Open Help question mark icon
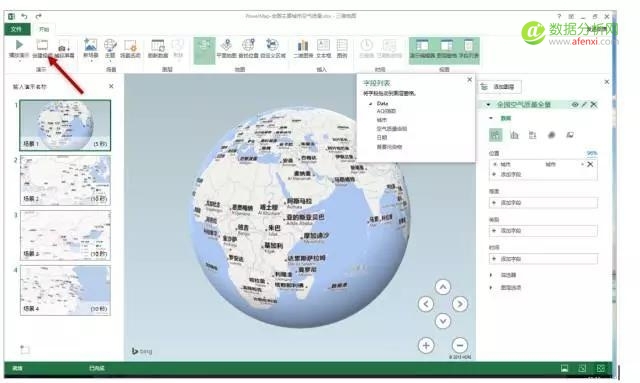The width and height of the screenshot is (640, 383). click(x=559, y=16)
